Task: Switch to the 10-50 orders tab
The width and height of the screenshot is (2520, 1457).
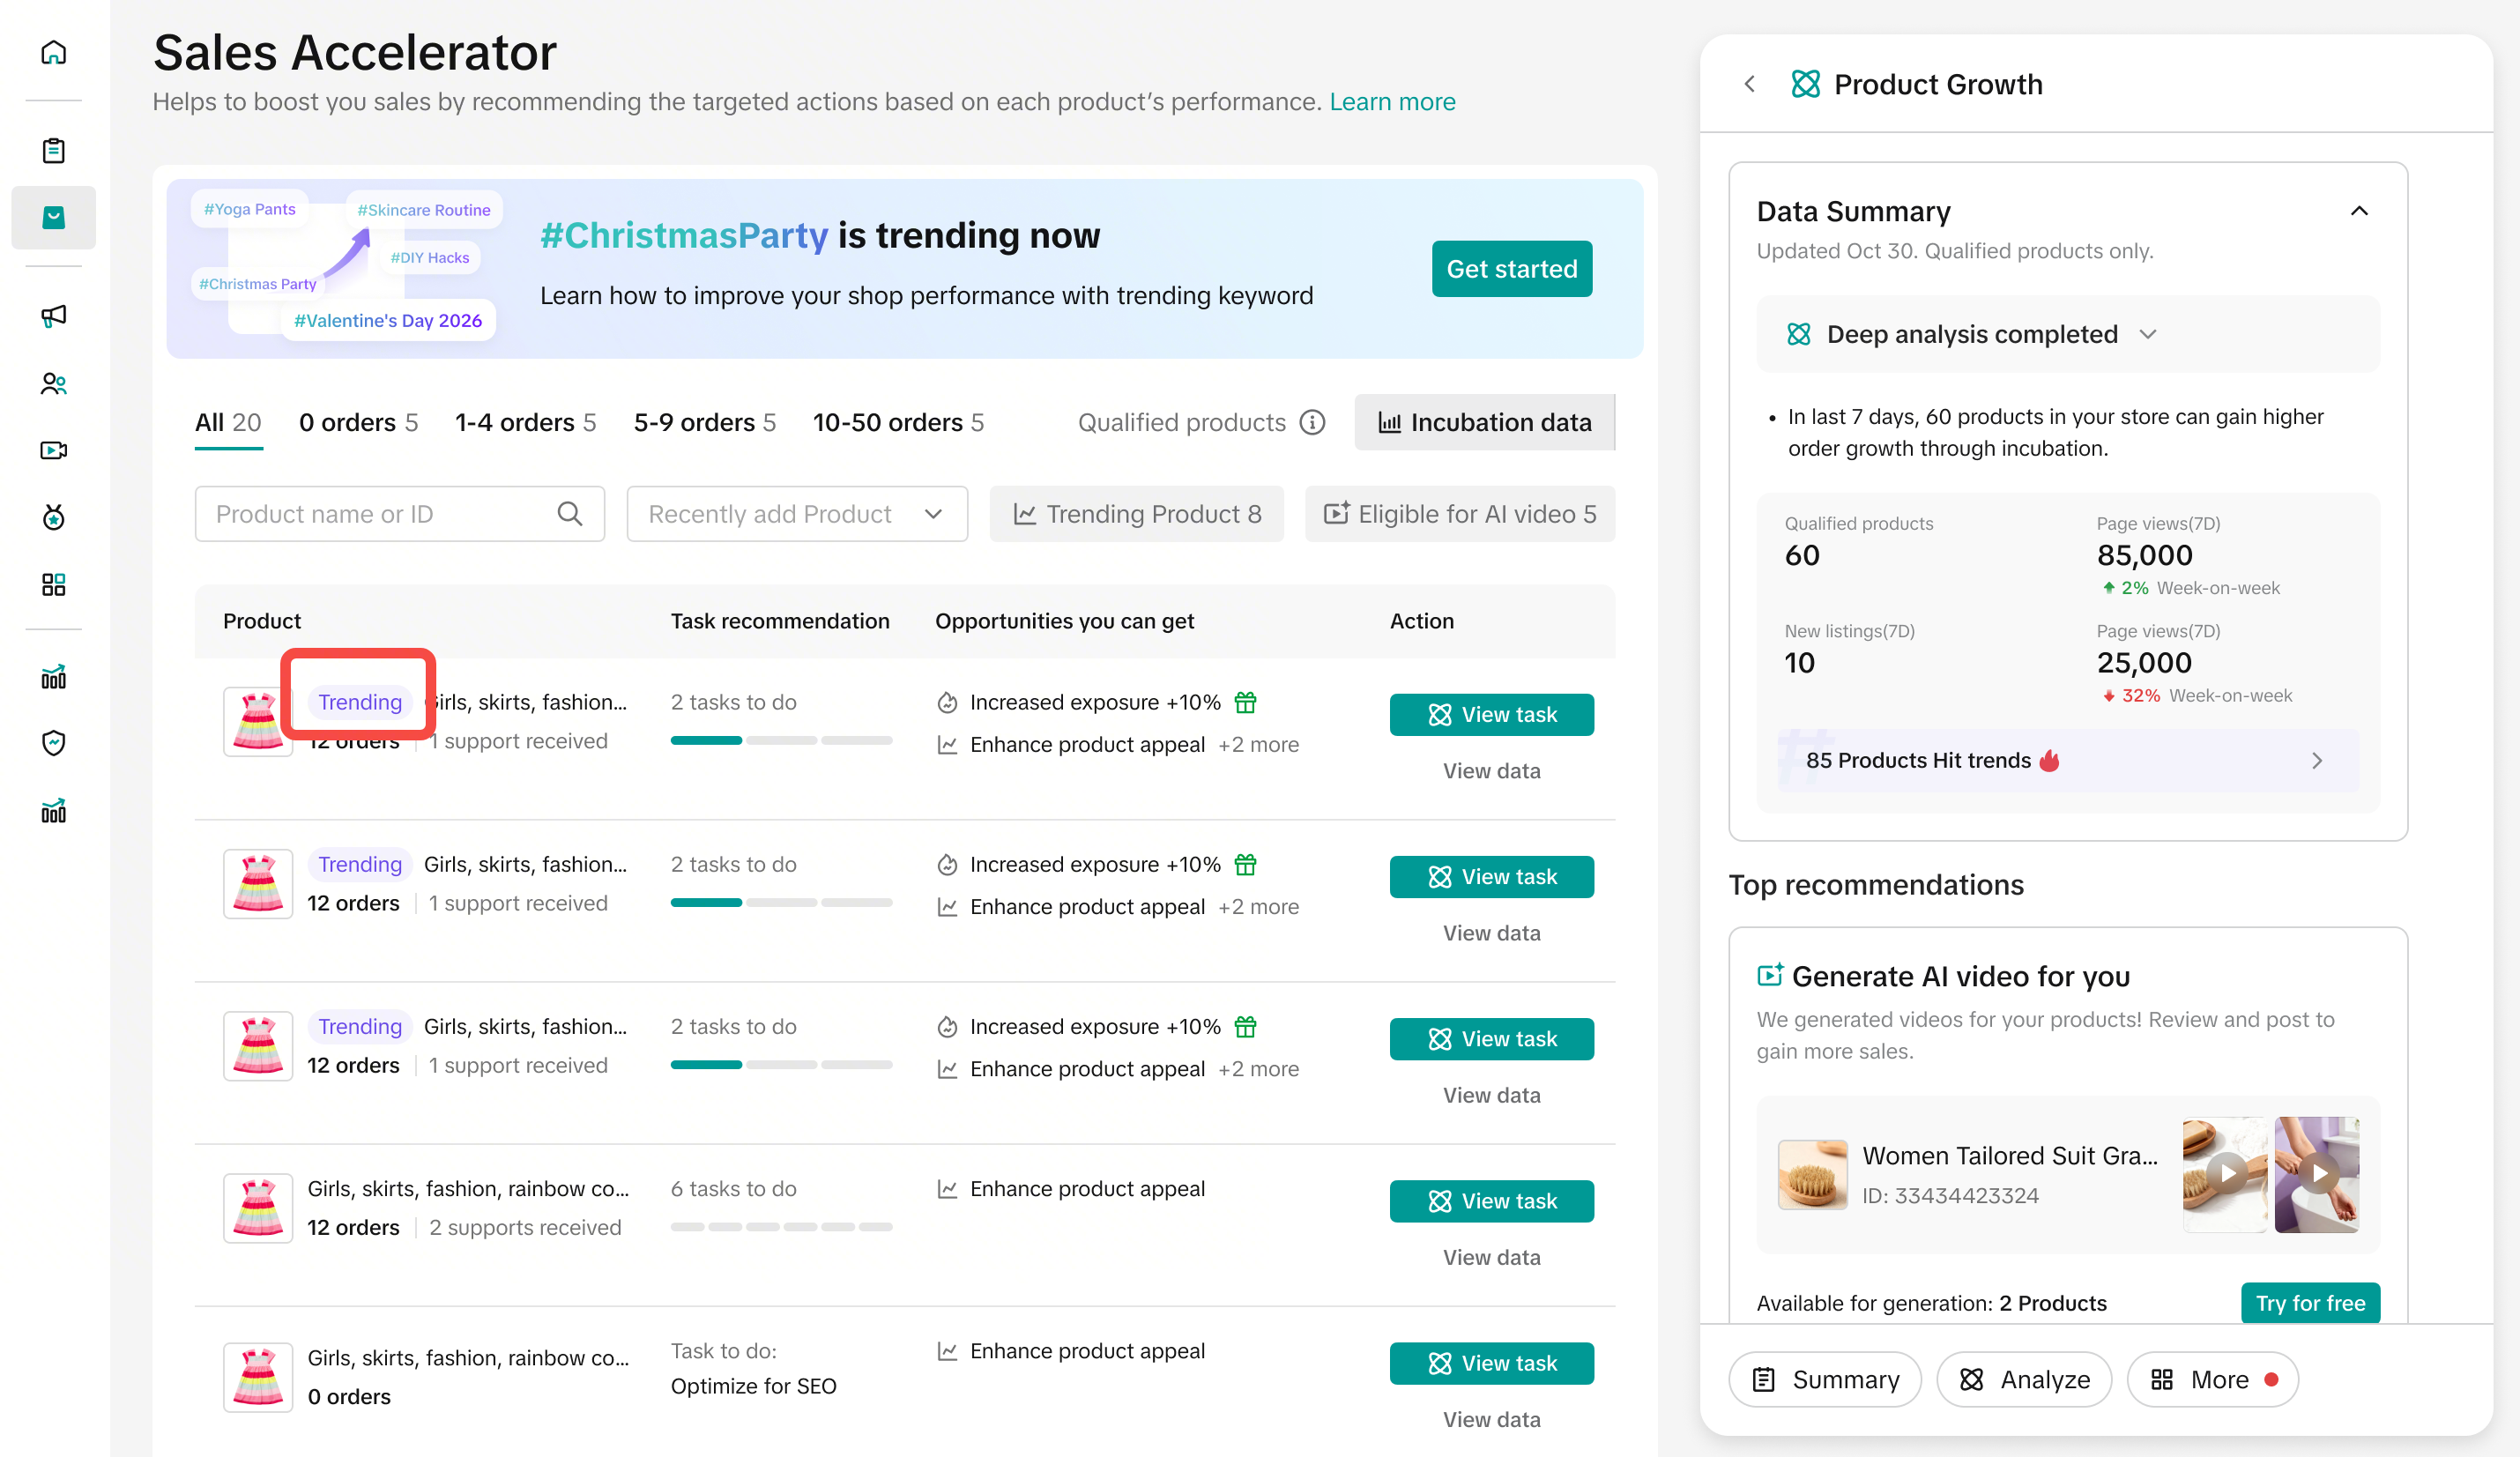Action: point(897,422)
